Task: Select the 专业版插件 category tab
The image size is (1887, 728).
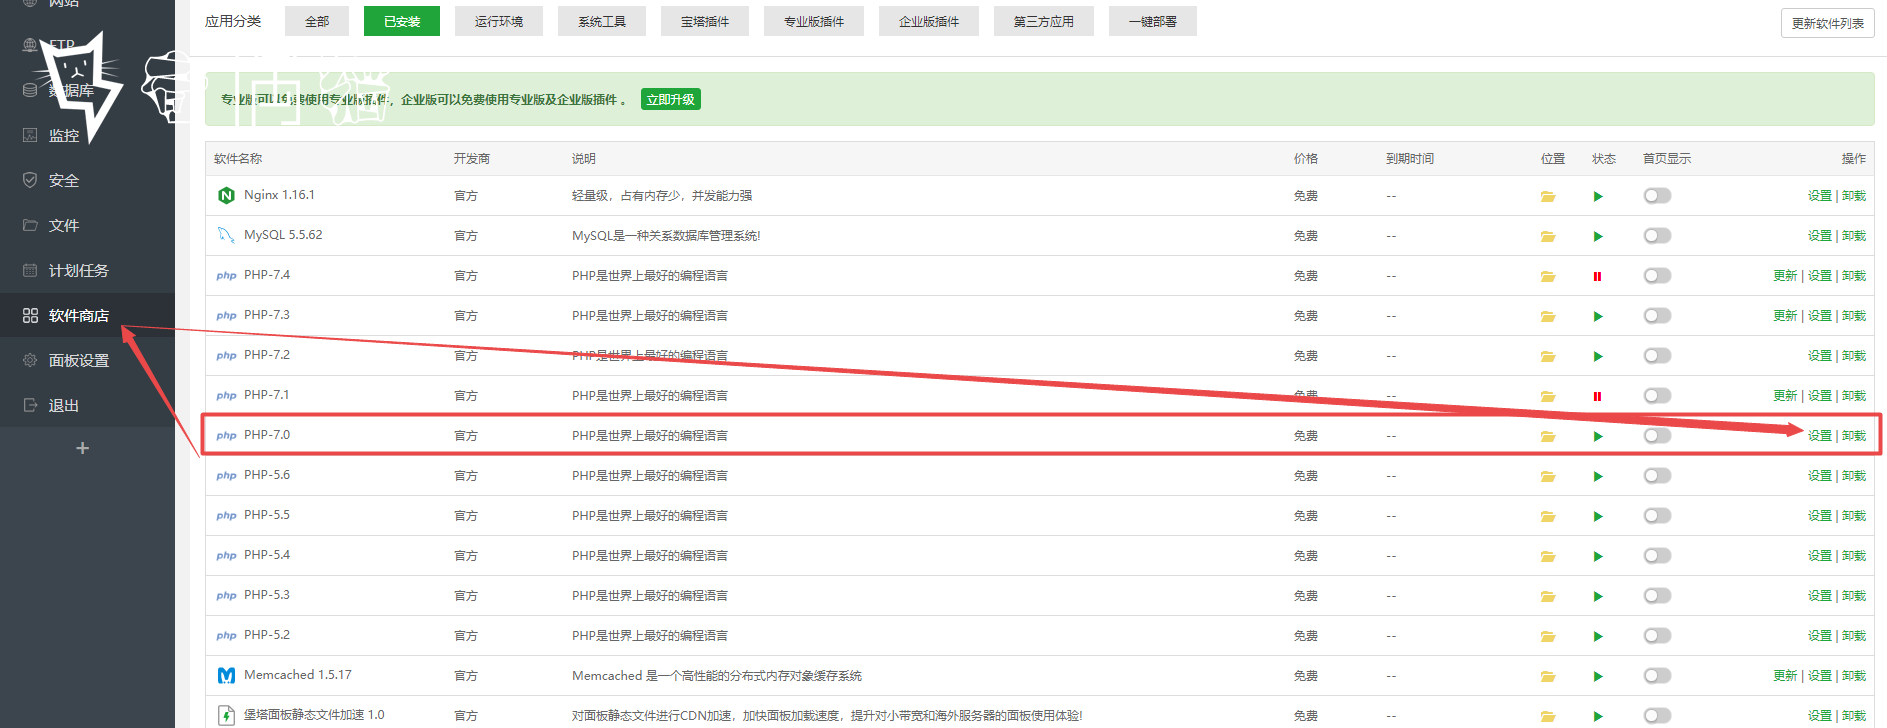Action: (x=814, y=21)
